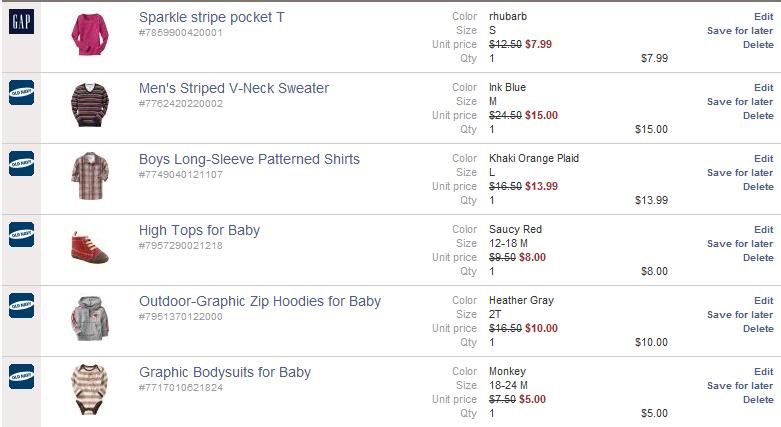Click Old Navy logo beside Zip Hoodies for Baby

click(21, 305)
